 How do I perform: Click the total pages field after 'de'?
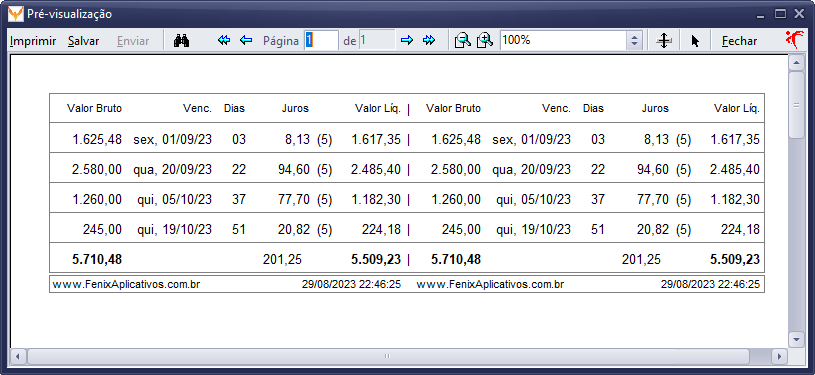377,41
